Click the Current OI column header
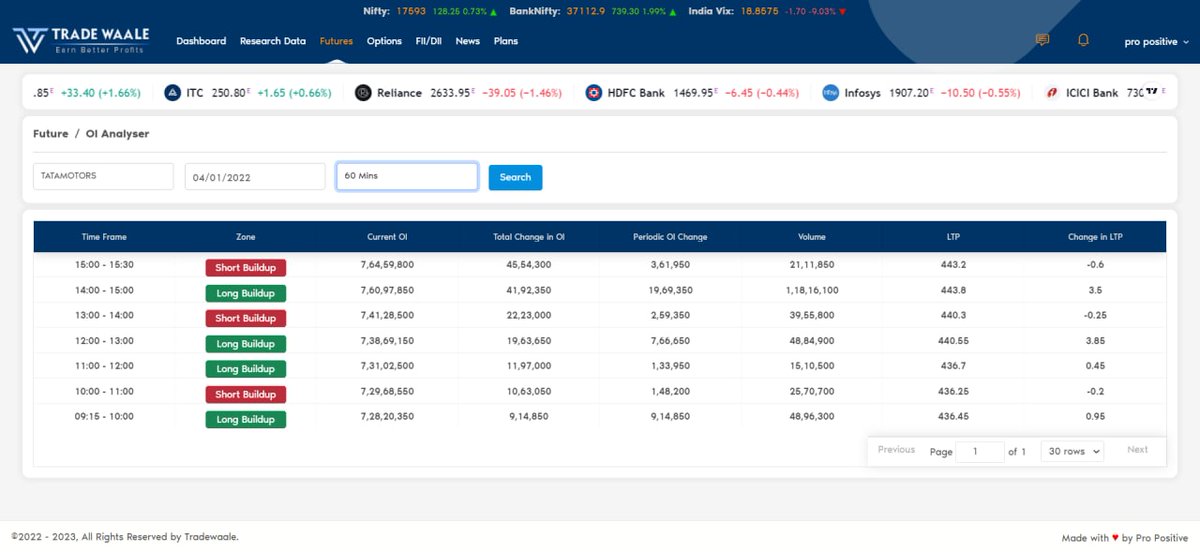 tap(387, 237)
